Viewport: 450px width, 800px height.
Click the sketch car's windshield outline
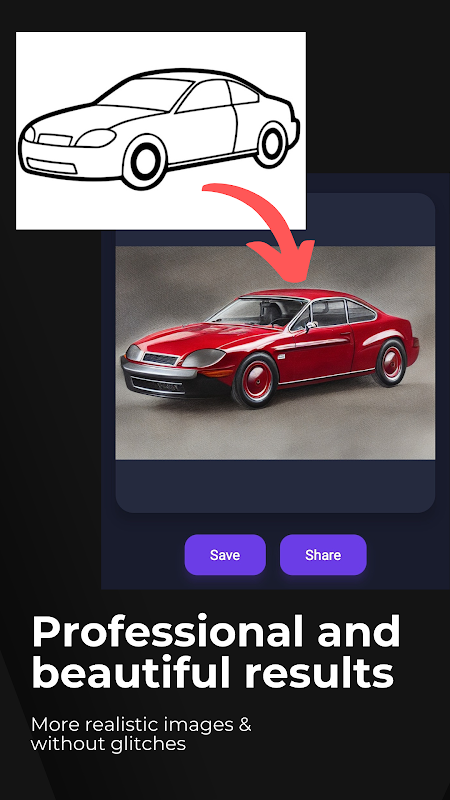(x=147, y=94)
